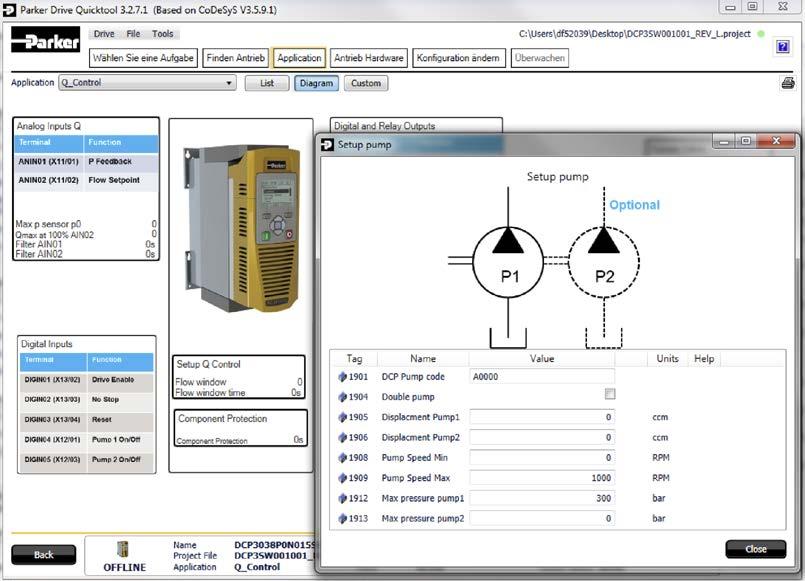Edit the DCP Pump code field

[542, 377]
